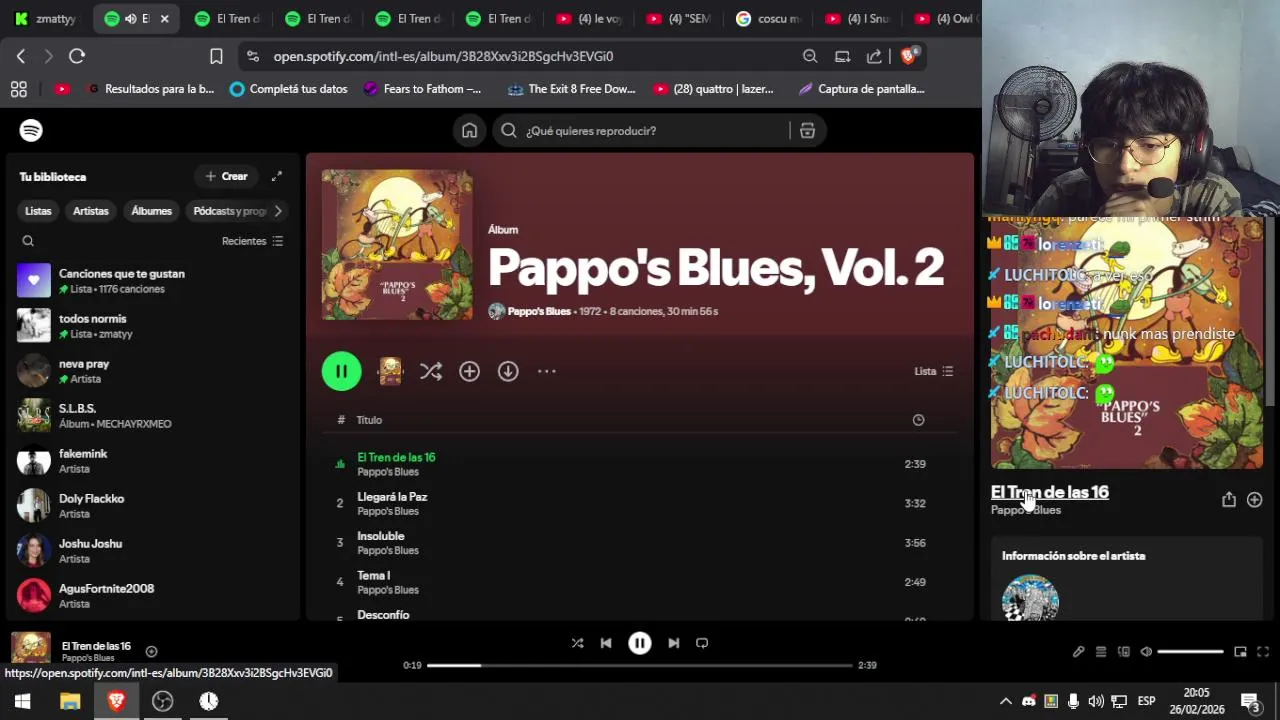Click the album cover art in header
This screenshot has height=720, width=1280.
397,245
